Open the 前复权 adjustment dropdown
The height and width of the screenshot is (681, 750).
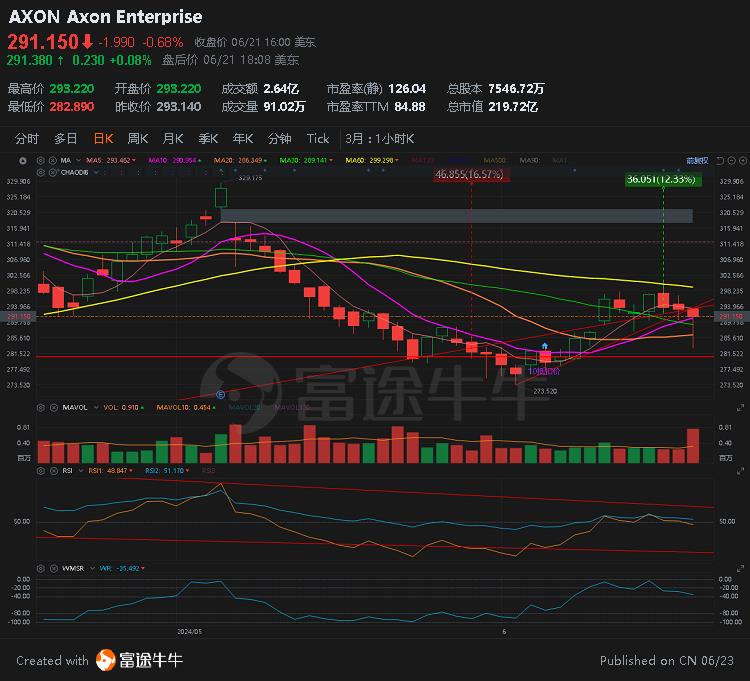(x=697, y=161)
